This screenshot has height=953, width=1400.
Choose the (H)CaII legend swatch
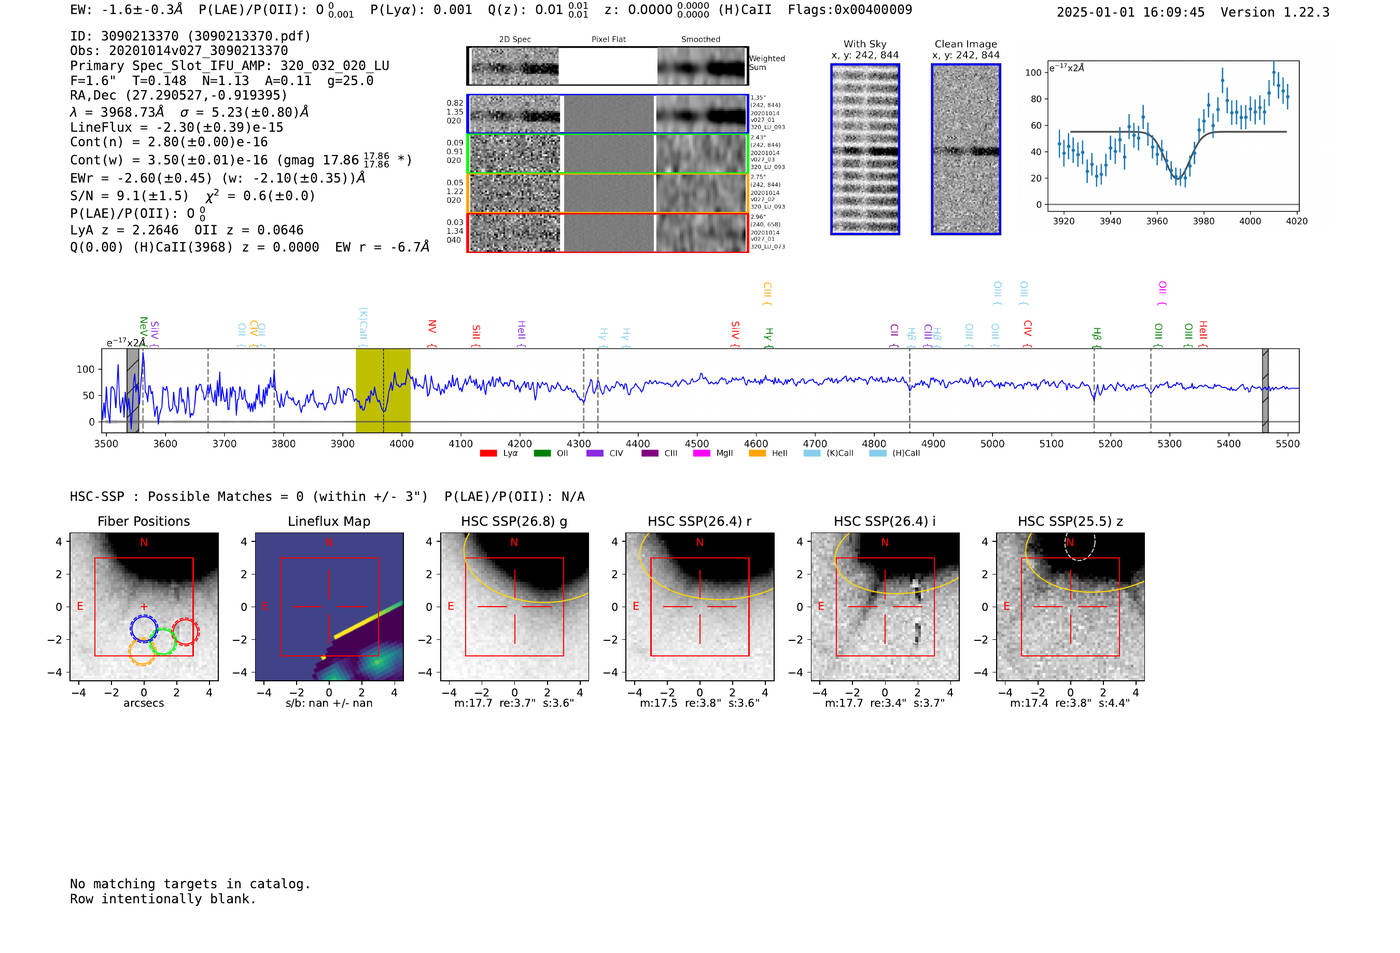(878, 454)
